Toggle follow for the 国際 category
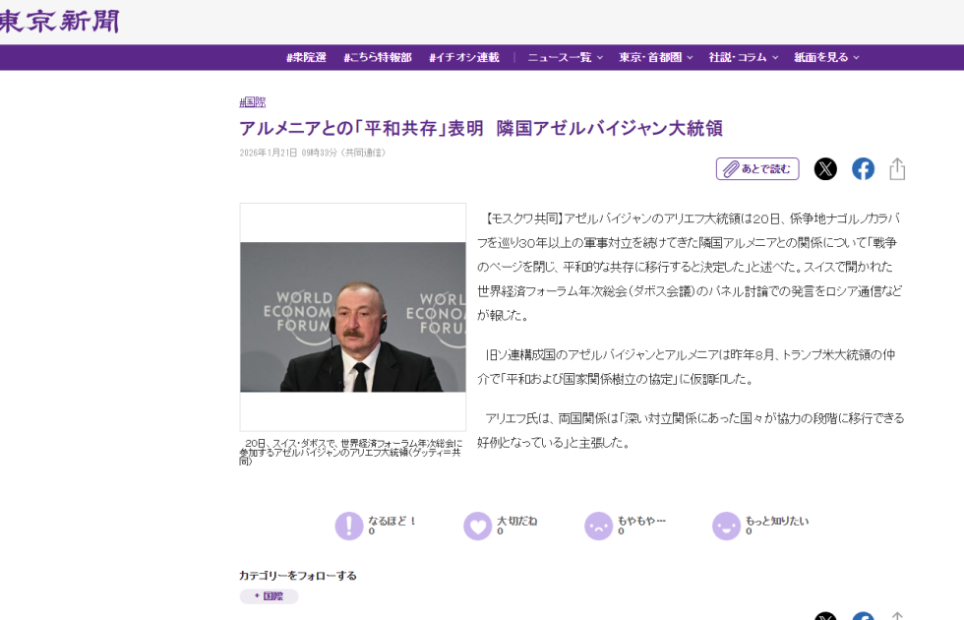964x620 pixels. point(268,596)
